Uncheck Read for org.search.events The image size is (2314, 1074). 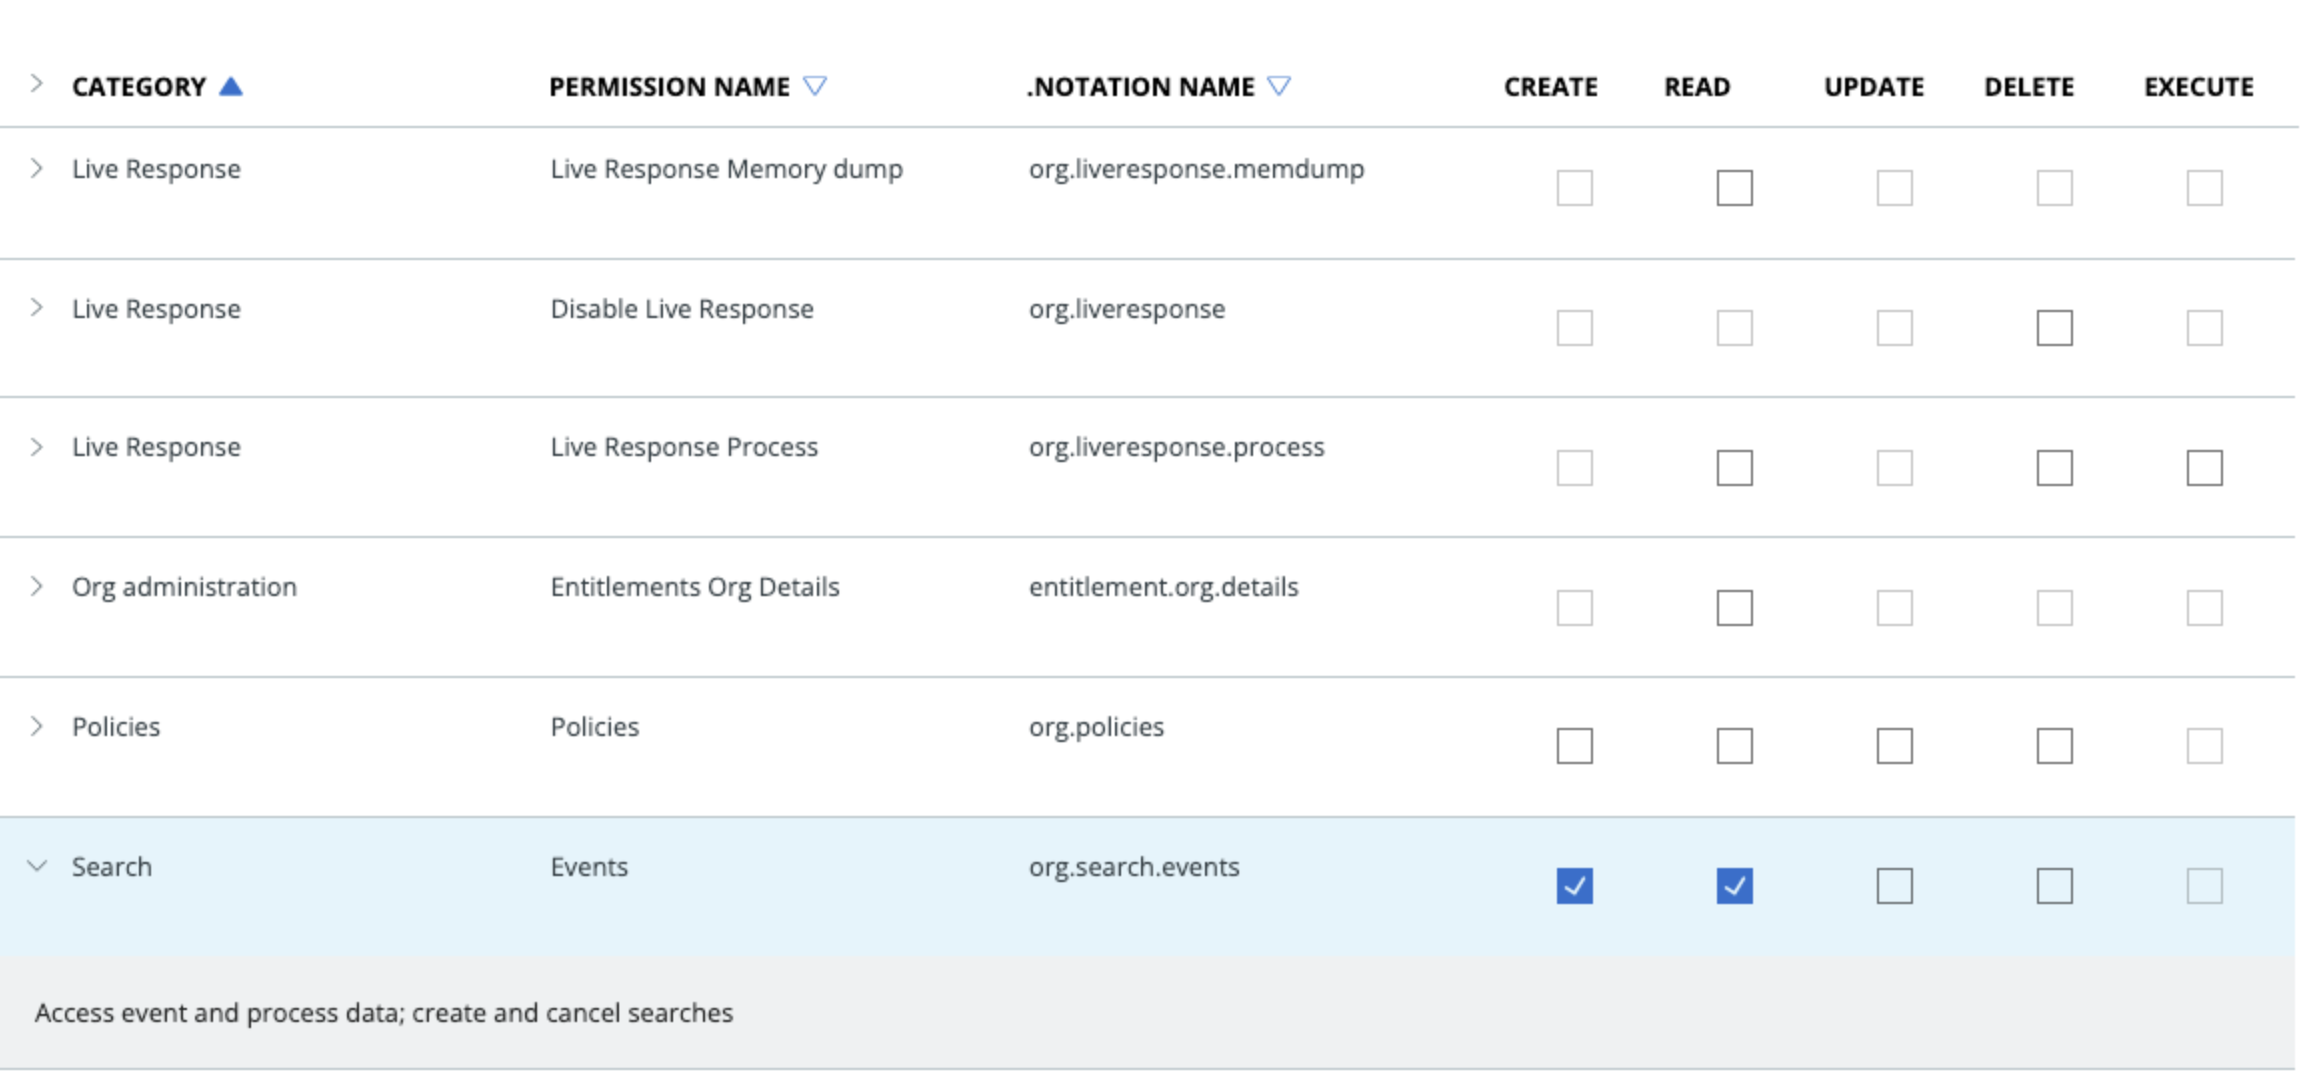1734,886
